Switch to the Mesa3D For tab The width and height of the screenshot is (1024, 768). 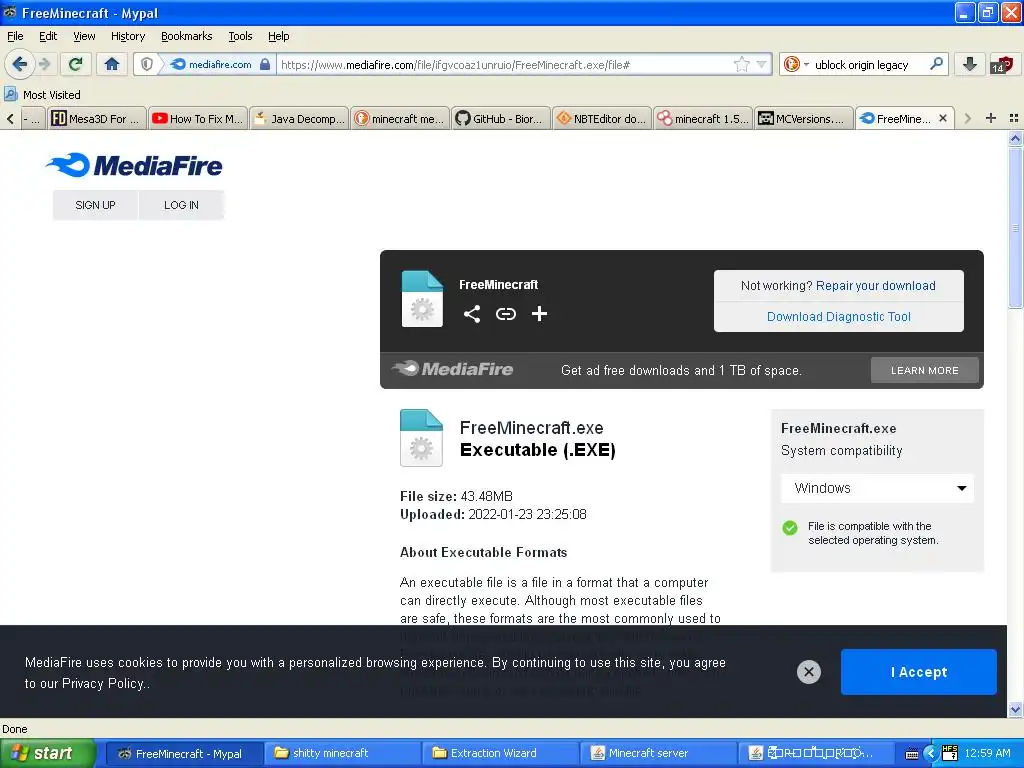coord(97,118)
